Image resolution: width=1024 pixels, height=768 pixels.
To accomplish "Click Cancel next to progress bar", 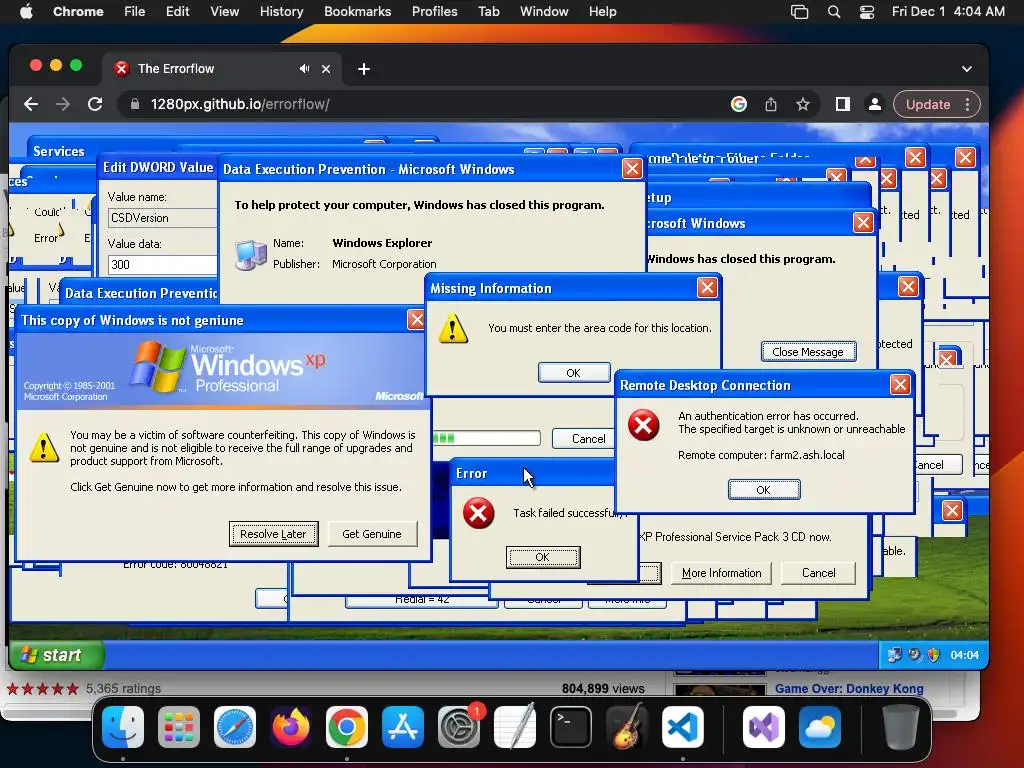I will click(x=585, y=439).
